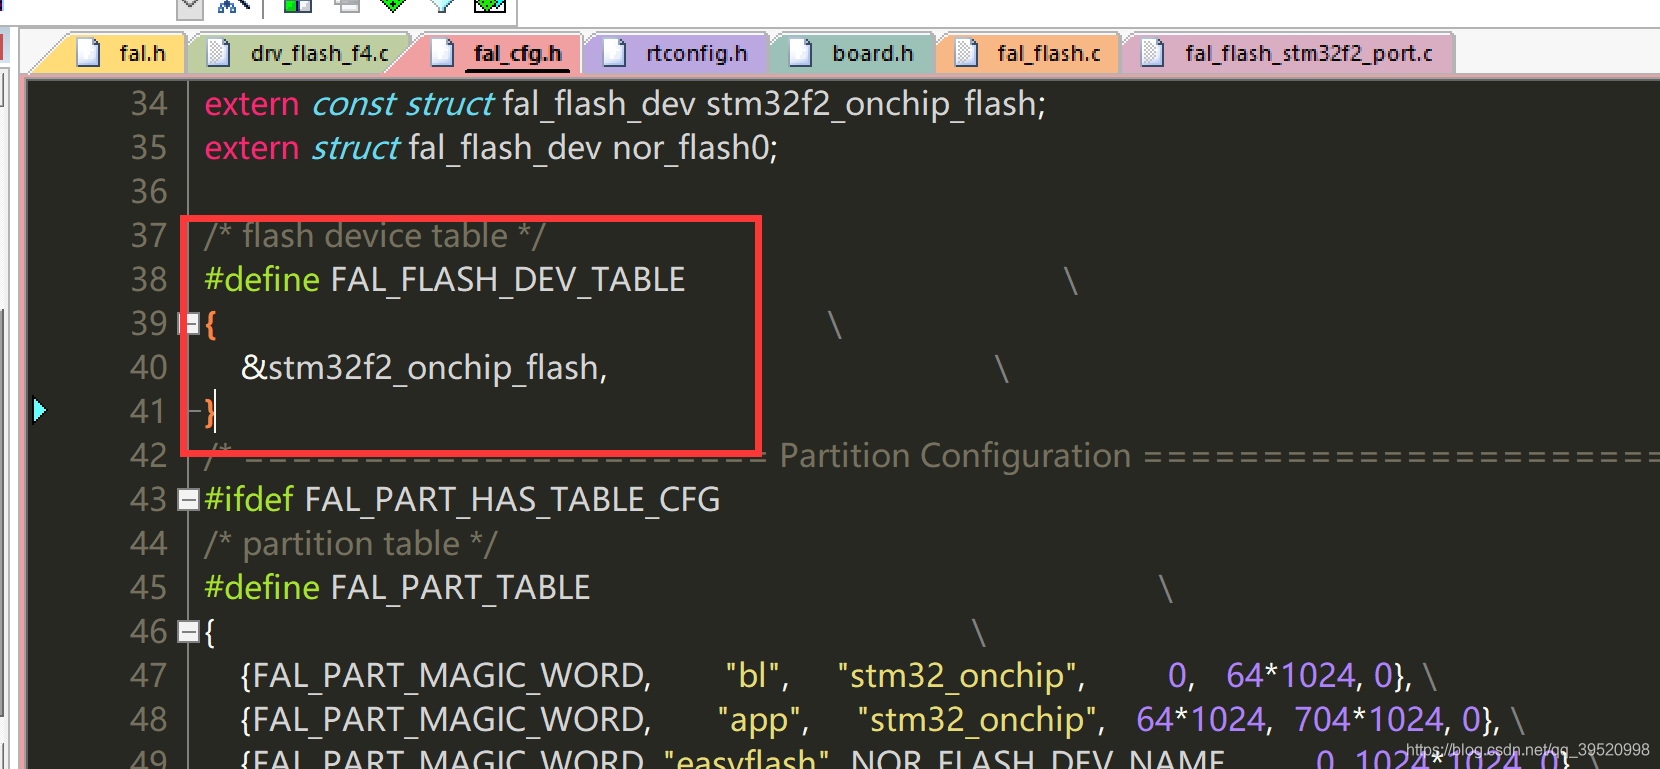Click FAL_PART_MAGIC_WORD on line 47
This screenshot has height=769, width=1660.
(x=446, y=676)
